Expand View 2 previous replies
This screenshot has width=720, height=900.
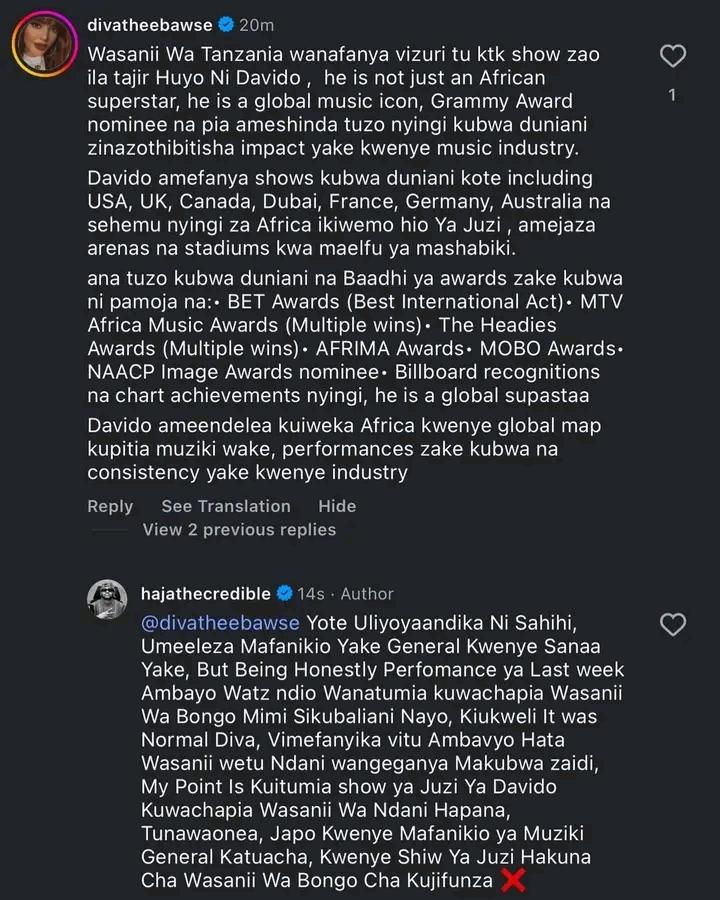click(239, 530)
